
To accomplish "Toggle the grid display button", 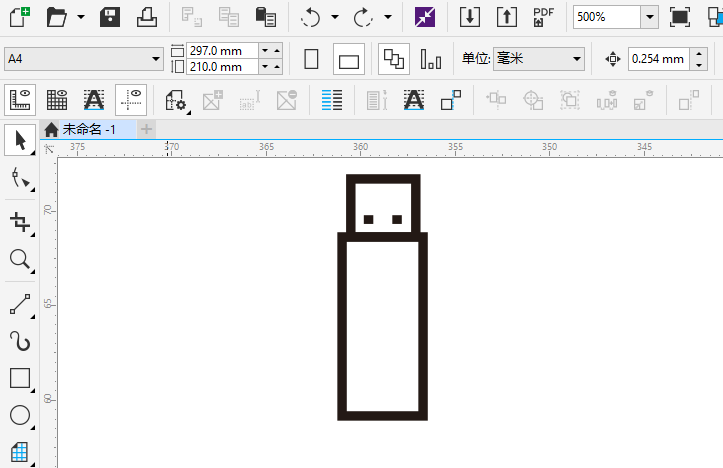I will [57, 99].
